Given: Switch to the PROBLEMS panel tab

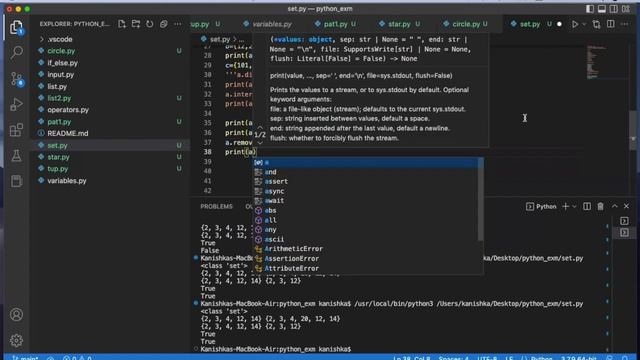Looking at the screenshot, I should click(x=216, y=207).
